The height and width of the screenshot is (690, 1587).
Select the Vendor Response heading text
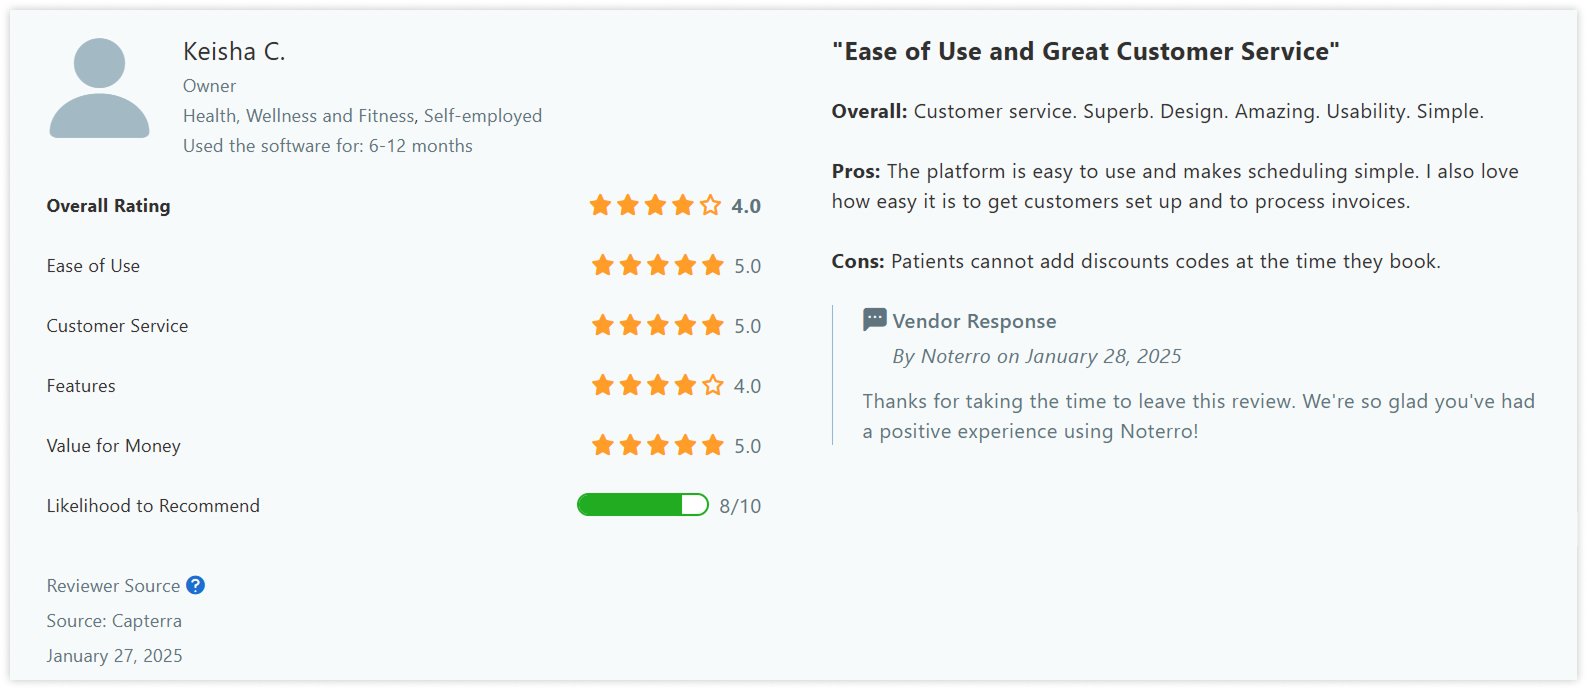pos(974,321)
